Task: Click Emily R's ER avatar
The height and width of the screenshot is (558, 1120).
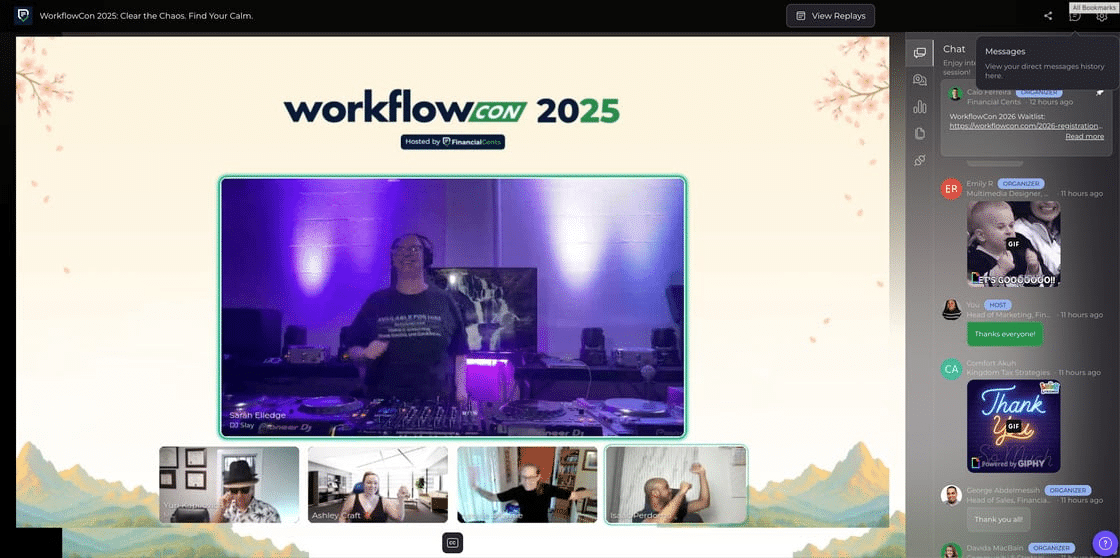Action: (951, 189)
